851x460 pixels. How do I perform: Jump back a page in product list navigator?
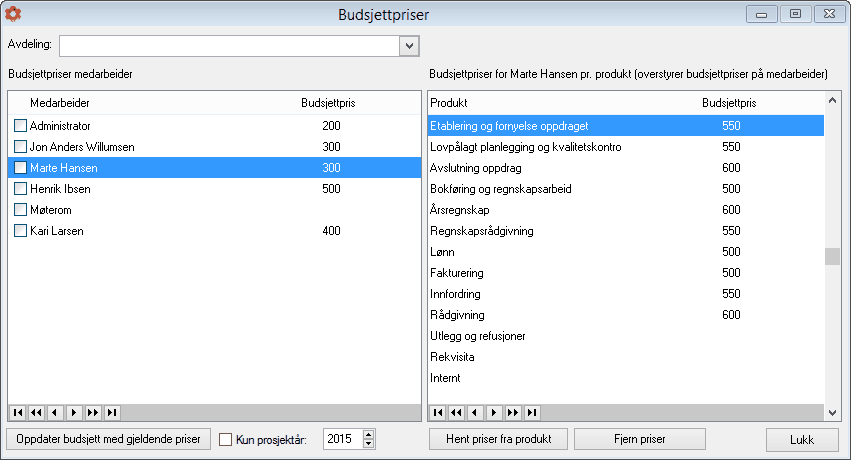tap(456, 412)
